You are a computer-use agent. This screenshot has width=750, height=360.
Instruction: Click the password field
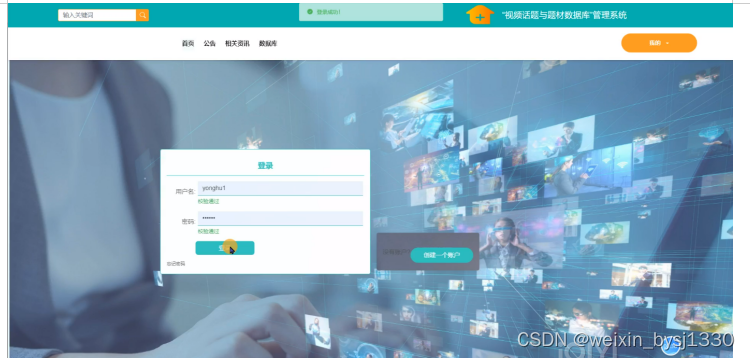tap(280, 218)
